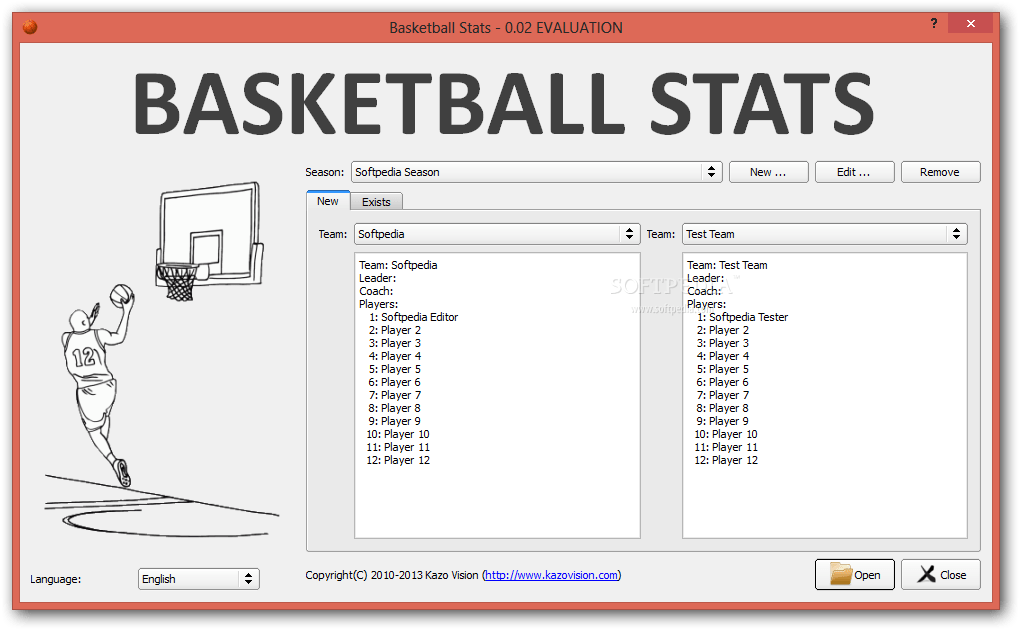The height and width of the screenshot is (630, 1020).
Task: Switch to the Exists tab
Action: (376, 201)
